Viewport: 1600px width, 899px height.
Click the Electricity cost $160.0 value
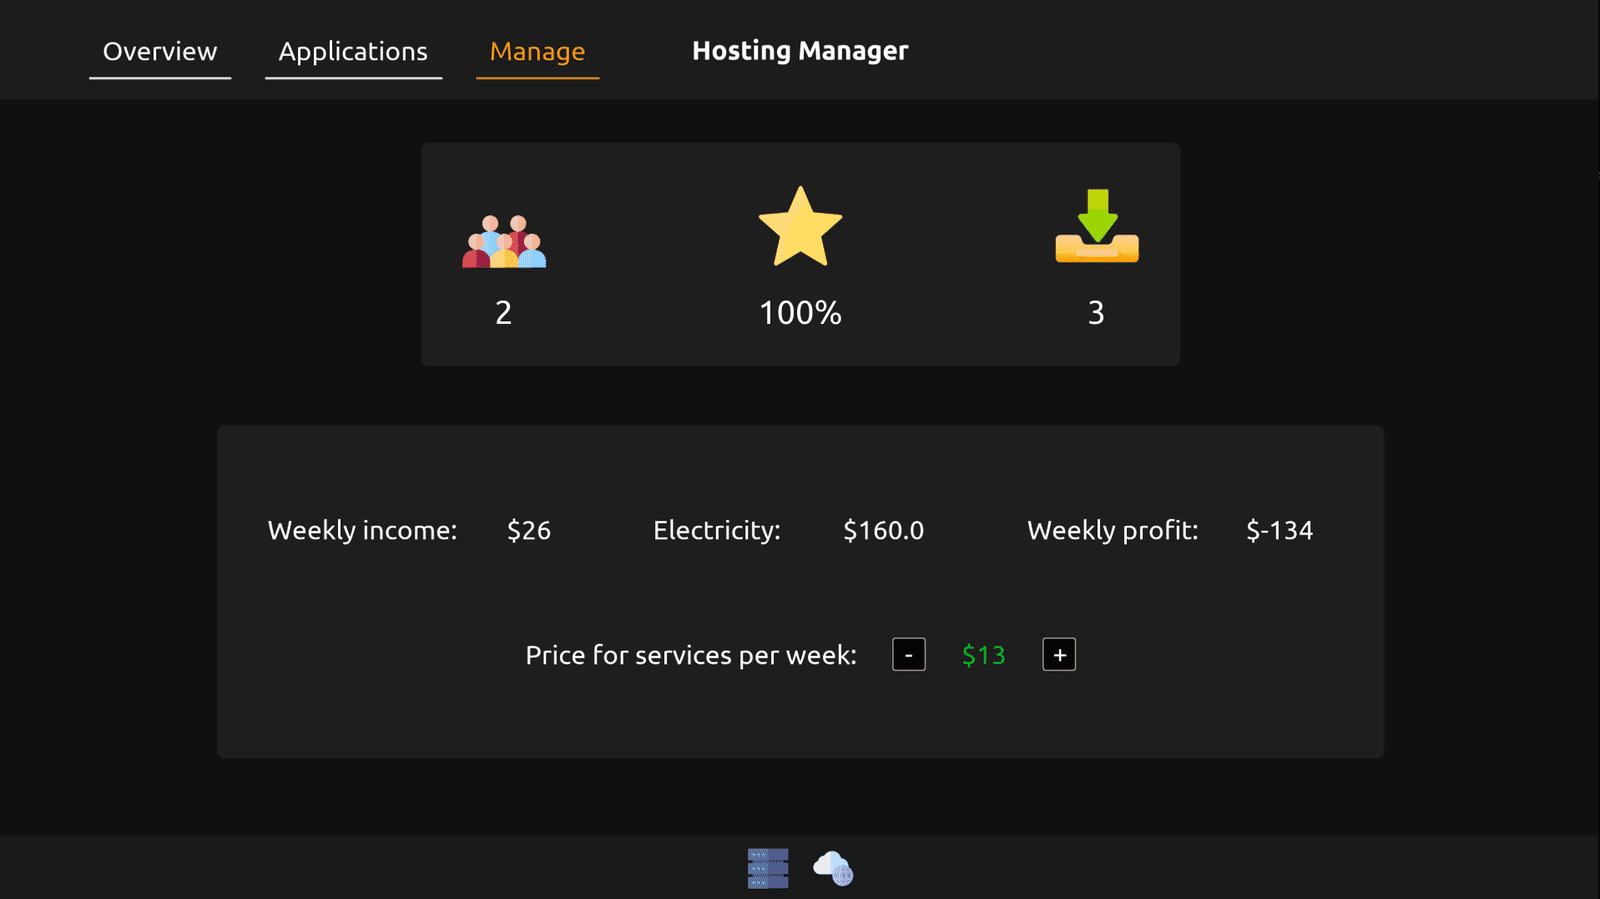883,530
